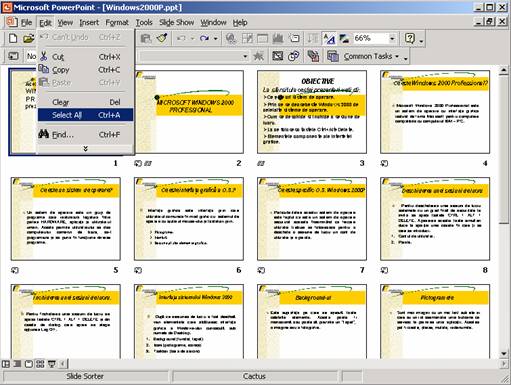Click the vertical scrollbar down arrow
The height and width of the screenshot is (385, 511).
[x=504, y=353]
